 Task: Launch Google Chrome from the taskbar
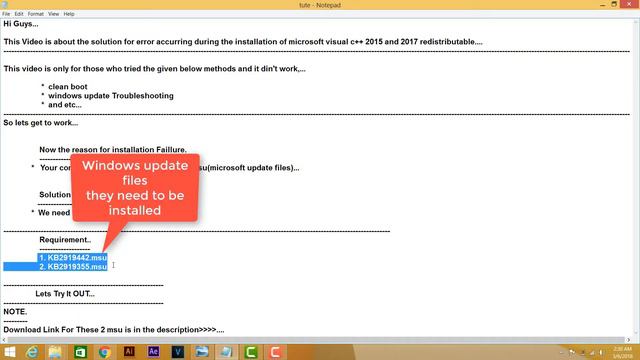(x=104, y=352)
